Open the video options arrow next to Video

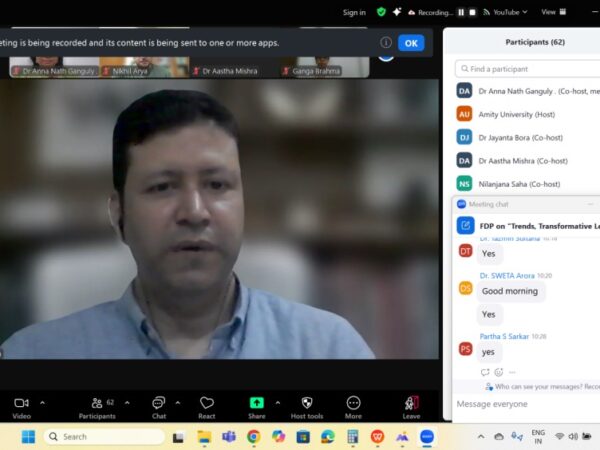(x=42, y=403)
